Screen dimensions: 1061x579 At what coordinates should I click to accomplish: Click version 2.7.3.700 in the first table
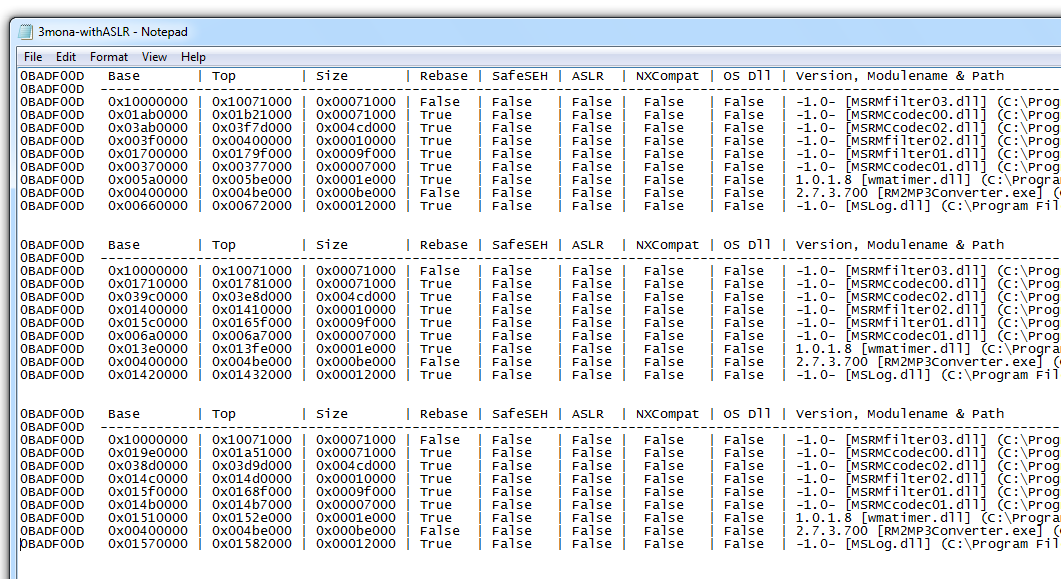pyautogui.click(x=832, y=193)
